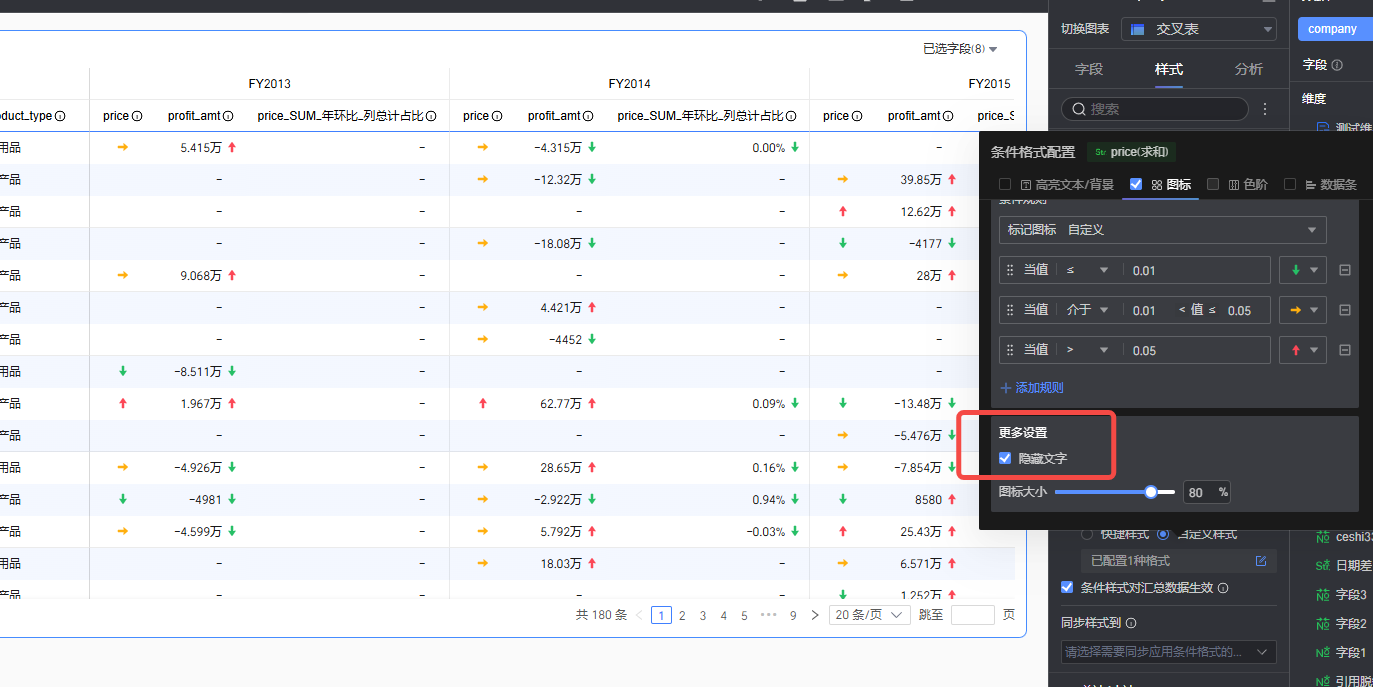
Task: Click the 图标大小 slider handle
Action: (x=1151, y=492)
